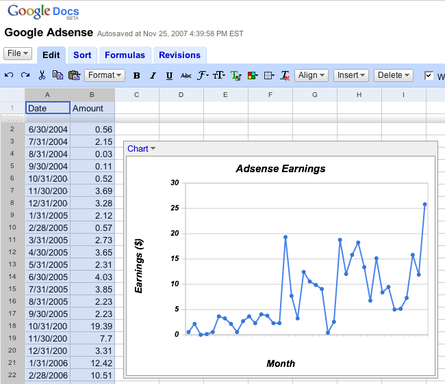Open the Align dropdown

311,75
